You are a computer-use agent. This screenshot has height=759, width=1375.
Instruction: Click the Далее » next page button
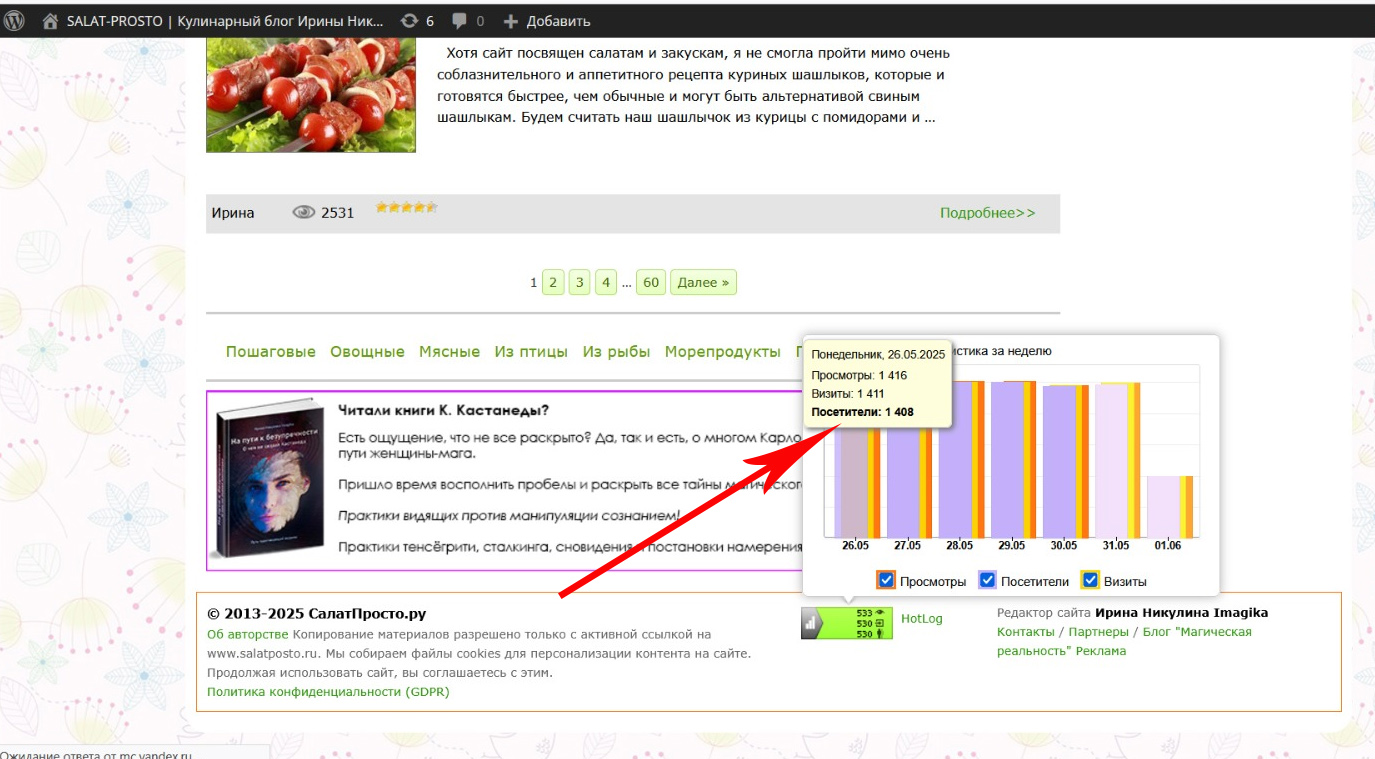(703, 283)
